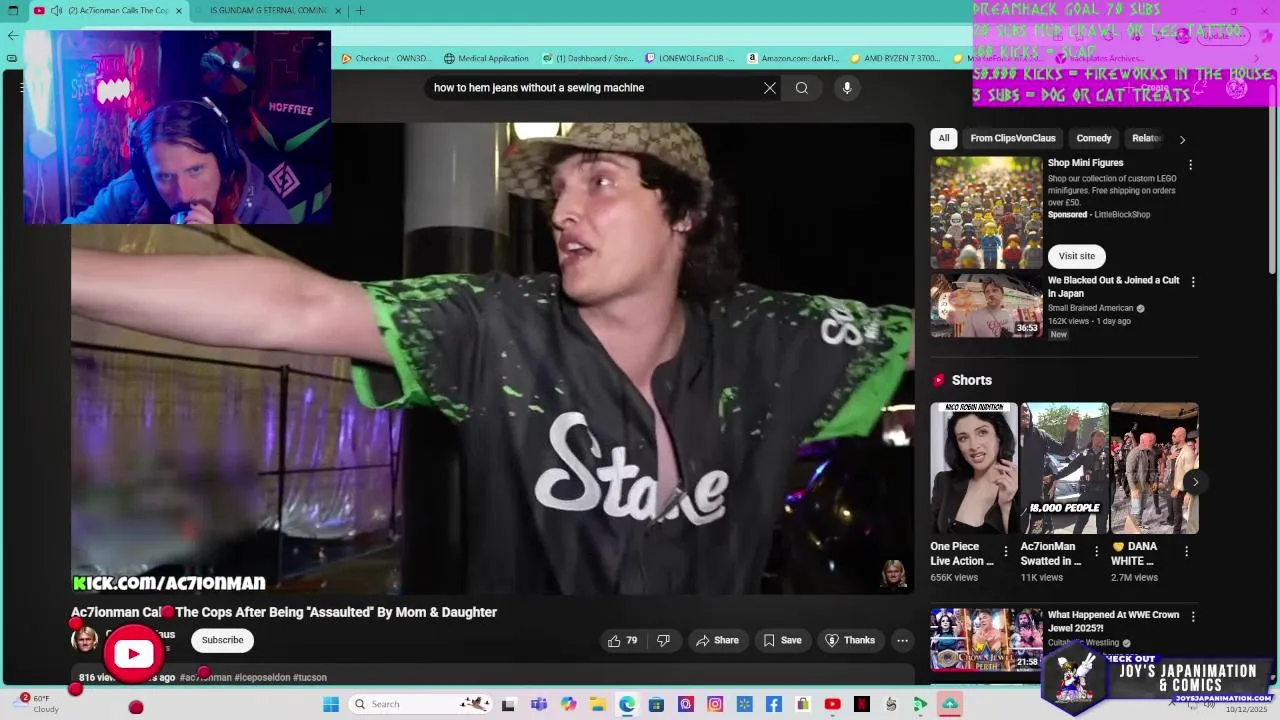Viewport: 1280px width, 720px height.
Task: Click the magnifier search button on YouTube
Action: [802, 88]
